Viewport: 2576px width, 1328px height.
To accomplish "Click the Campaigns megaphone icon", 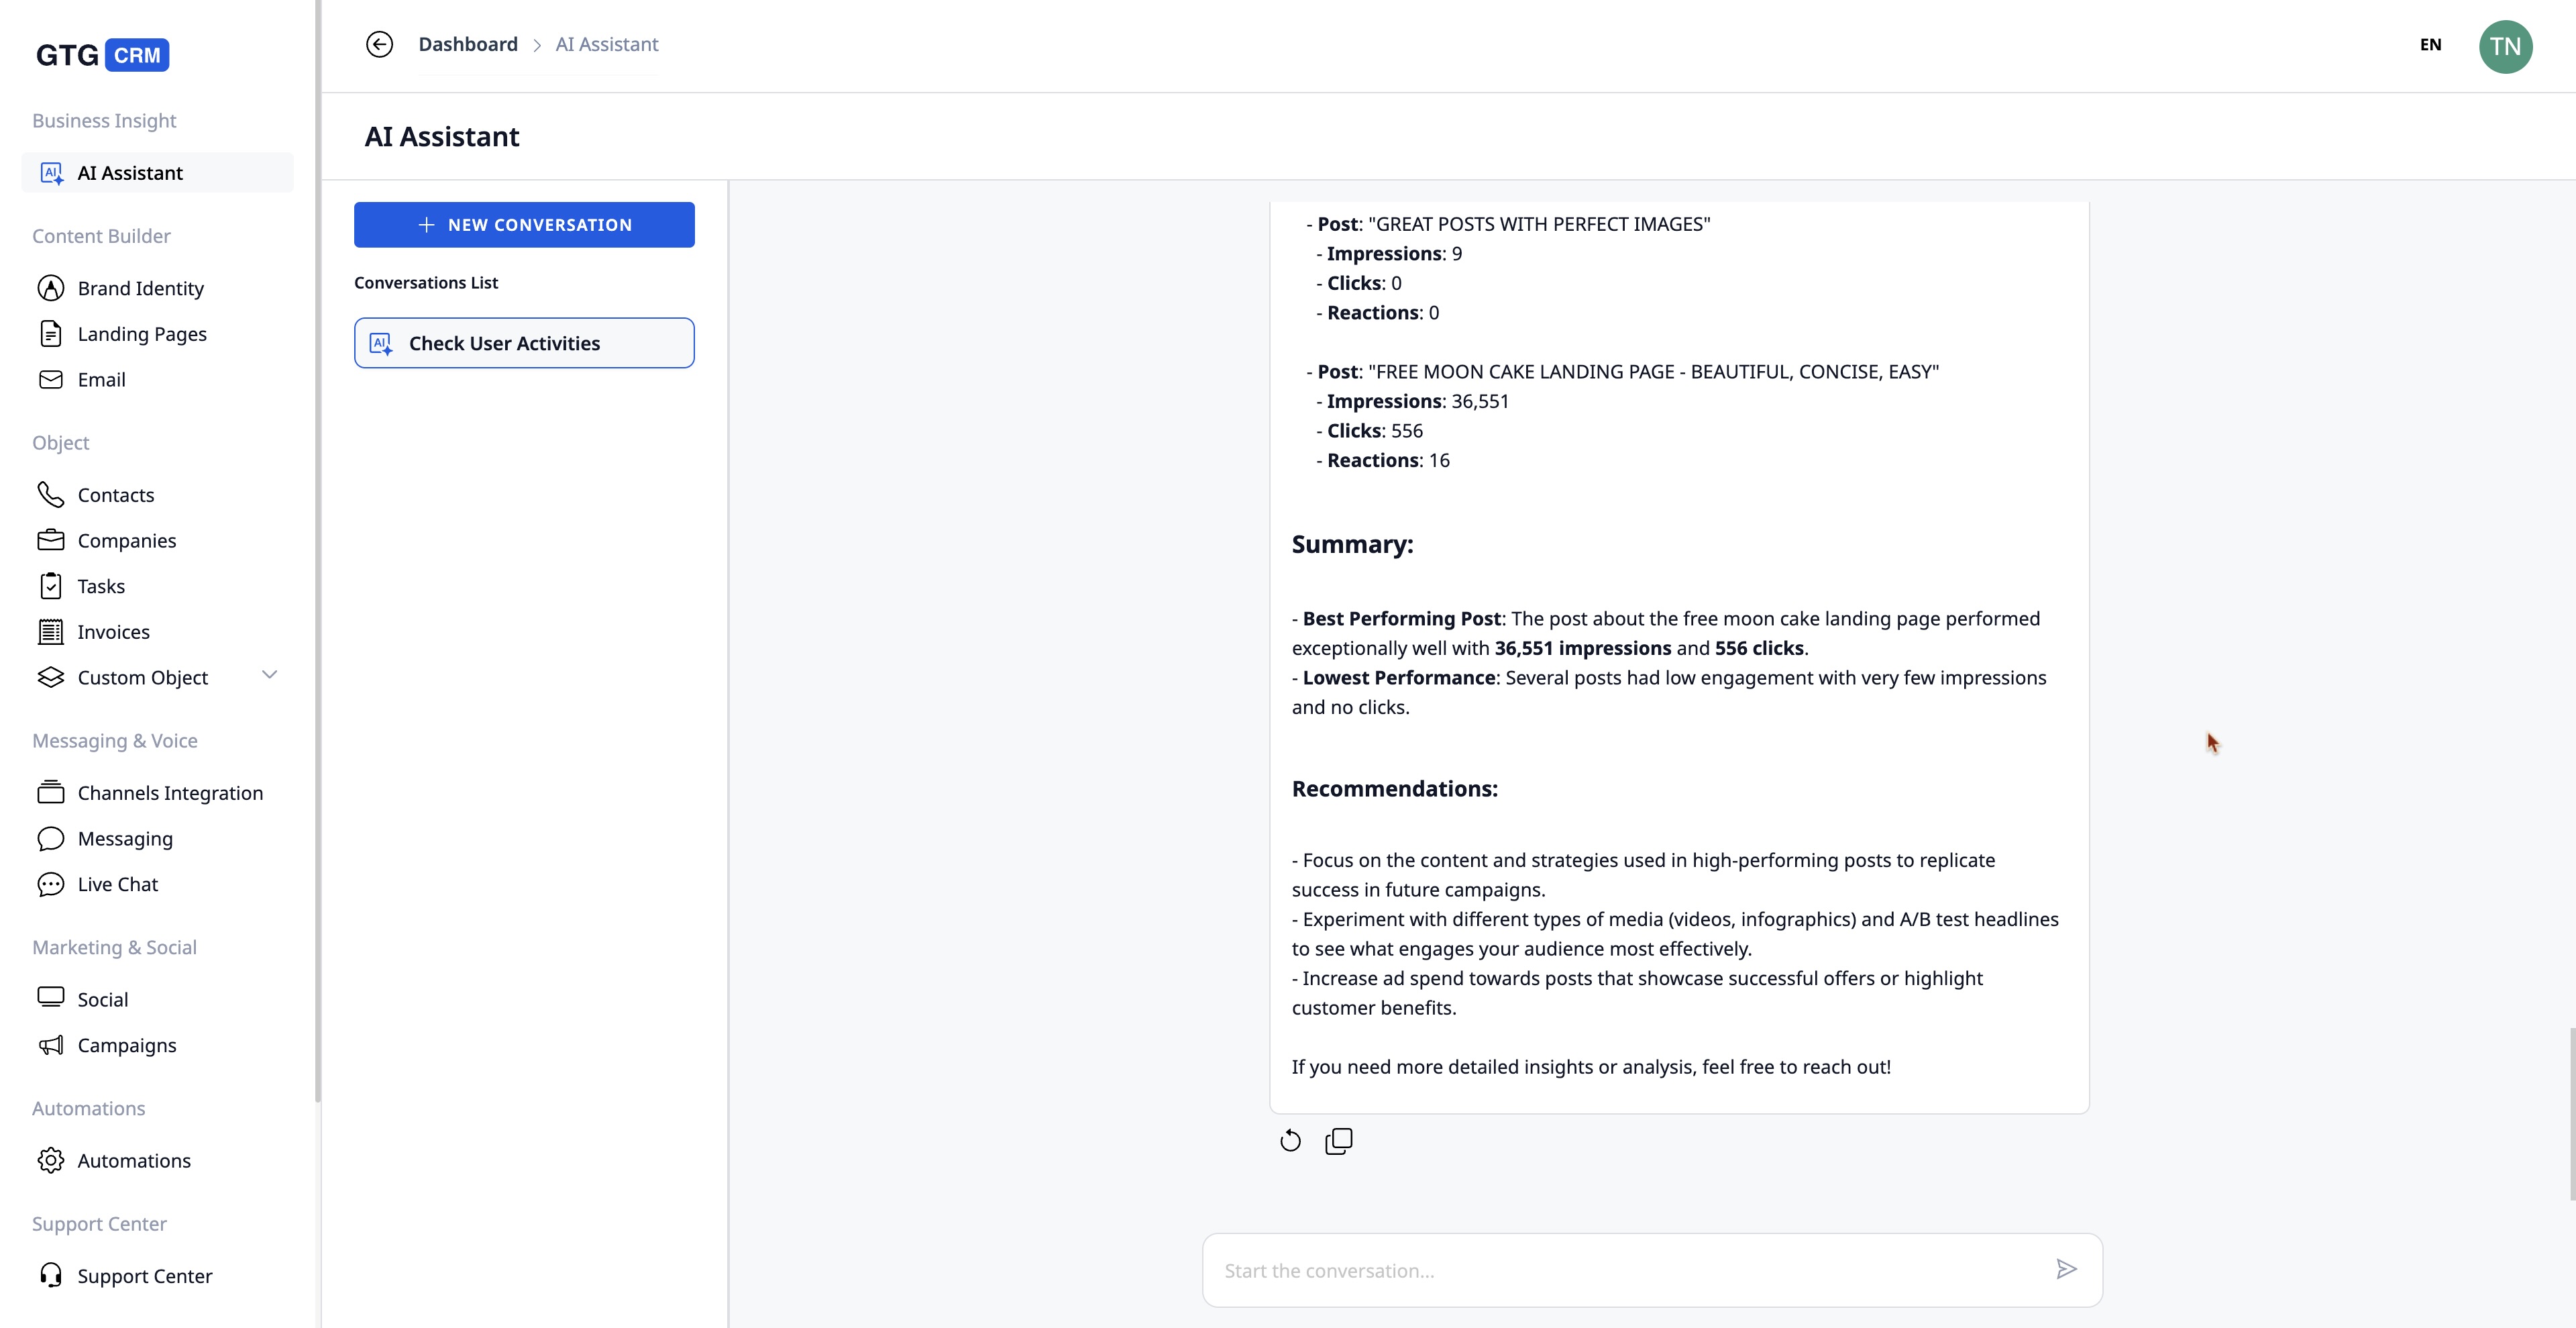I will click(x=51, y=1045).
